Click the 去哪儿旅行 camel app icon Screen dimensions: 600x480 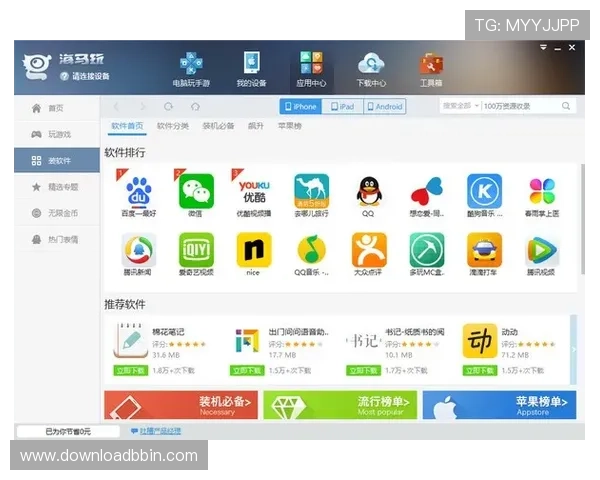tap(311, 191)
